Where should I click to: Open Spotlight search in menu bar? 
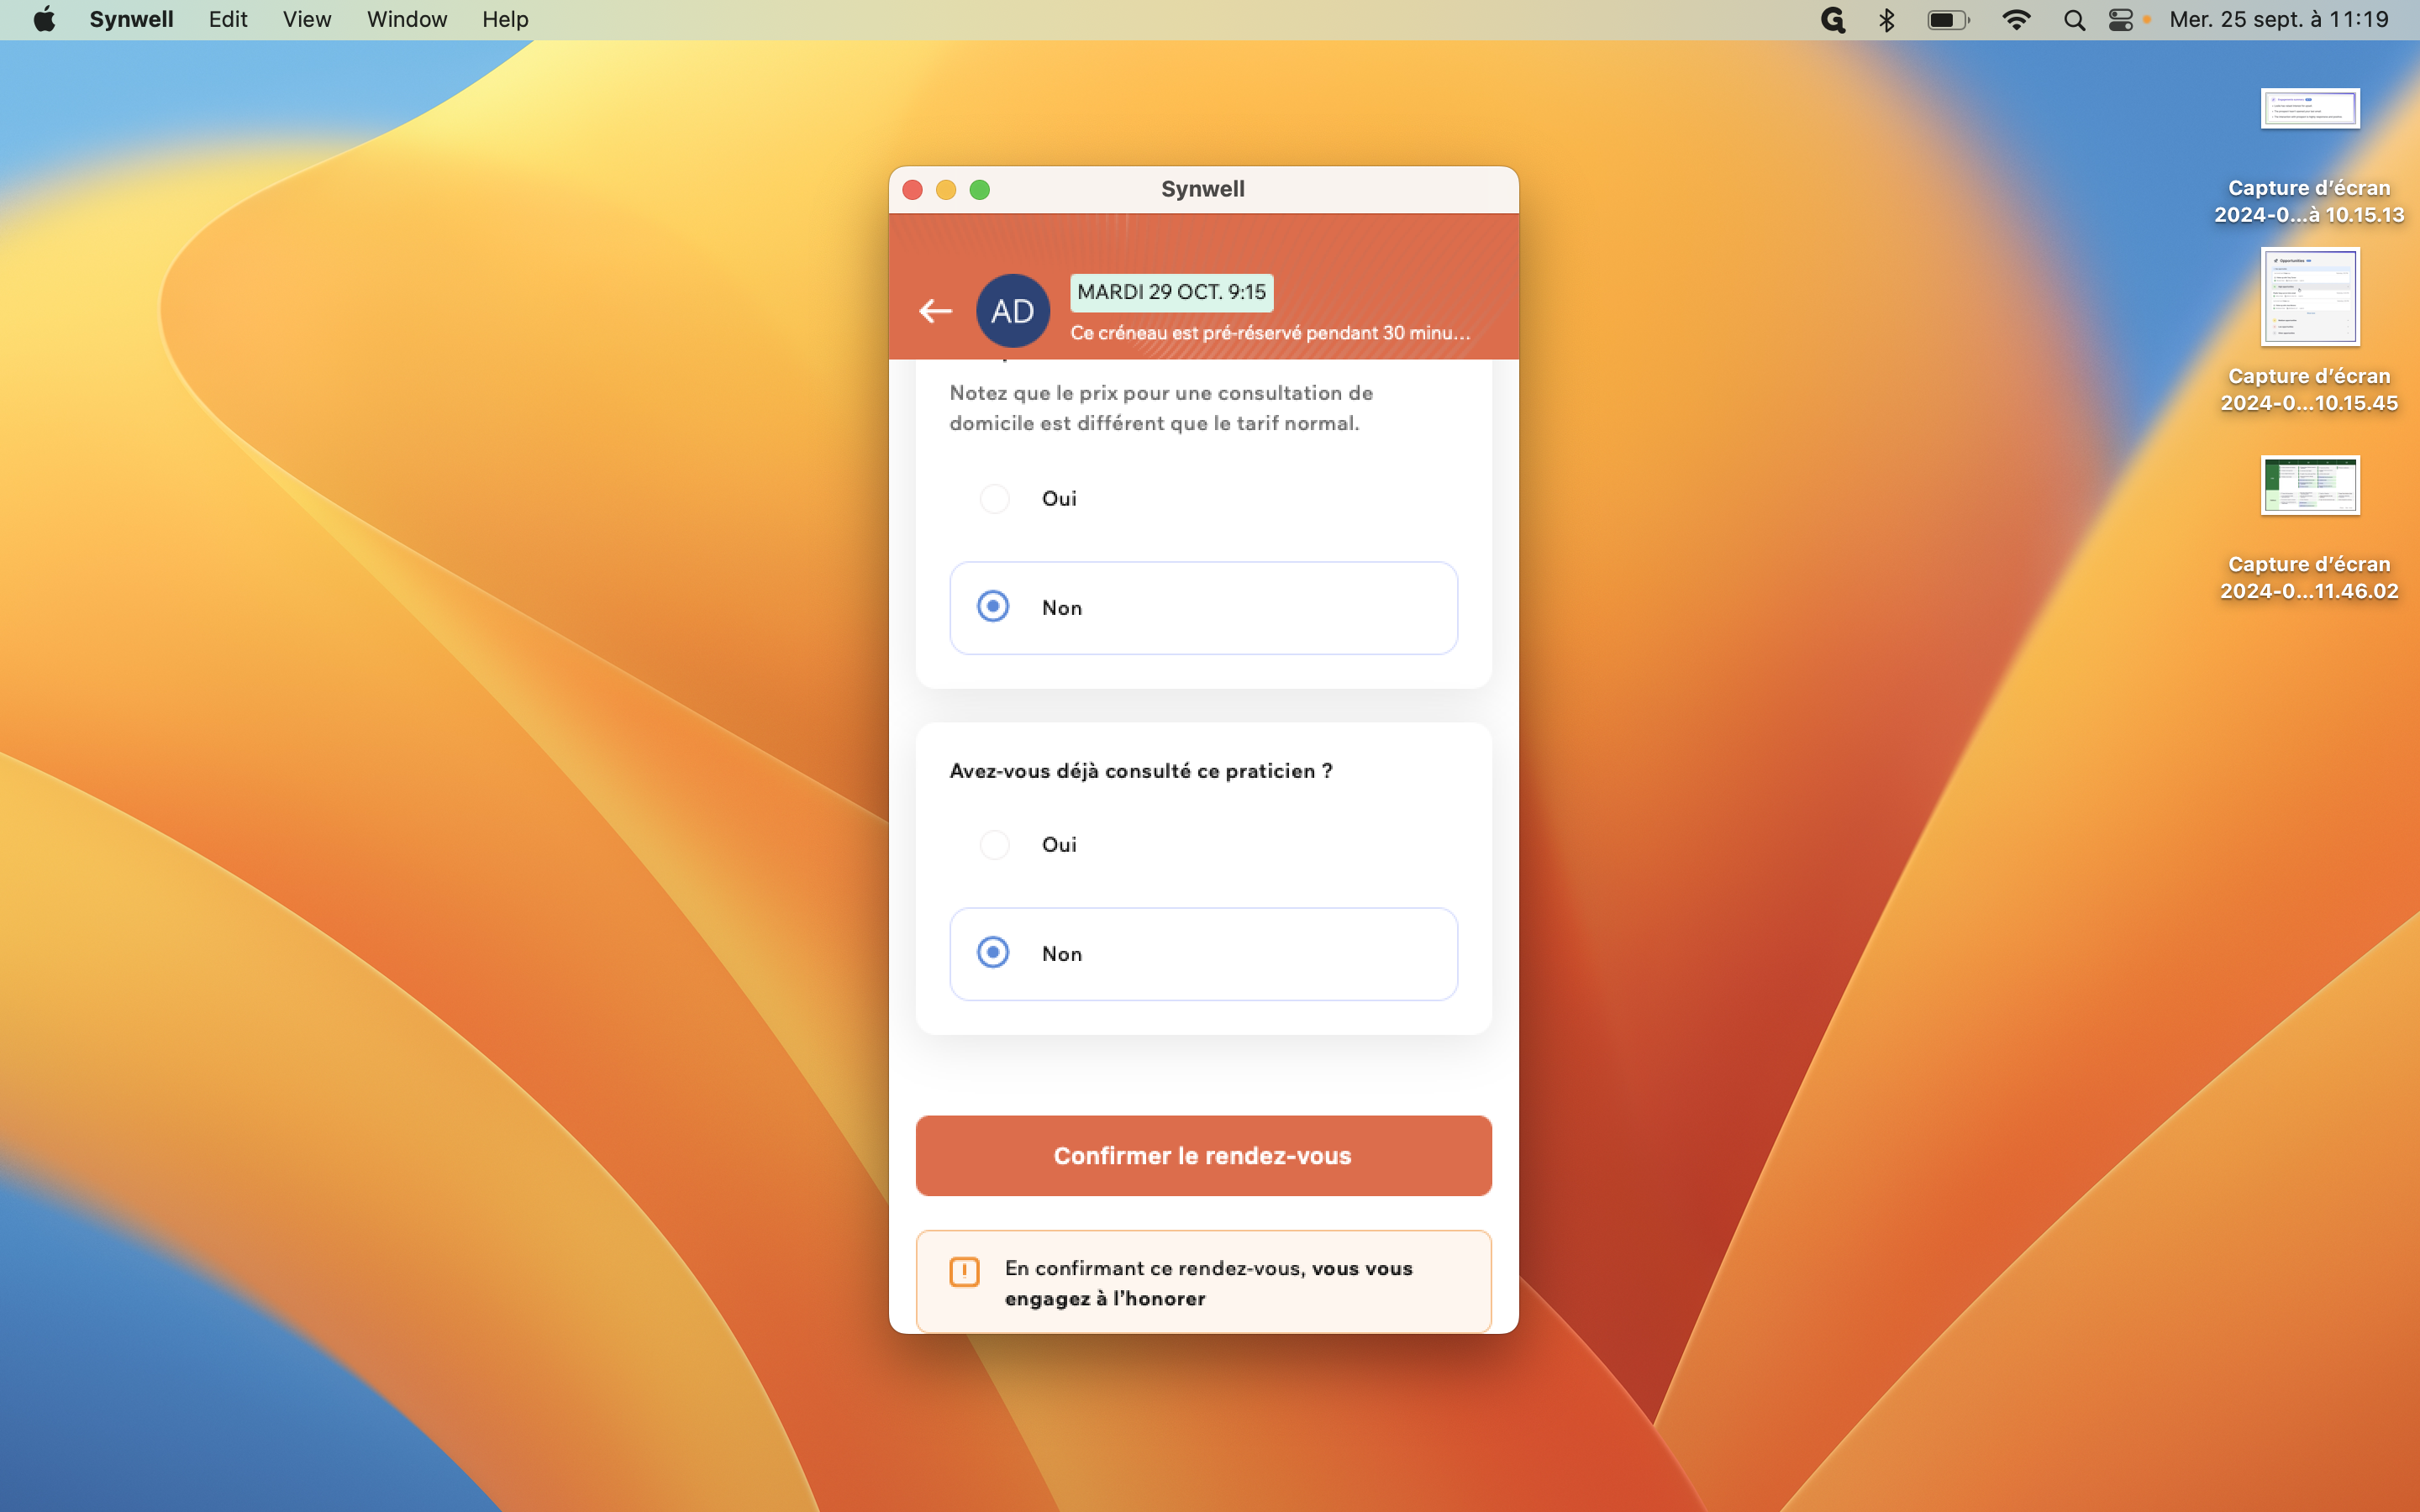[x=2074, y=20]
